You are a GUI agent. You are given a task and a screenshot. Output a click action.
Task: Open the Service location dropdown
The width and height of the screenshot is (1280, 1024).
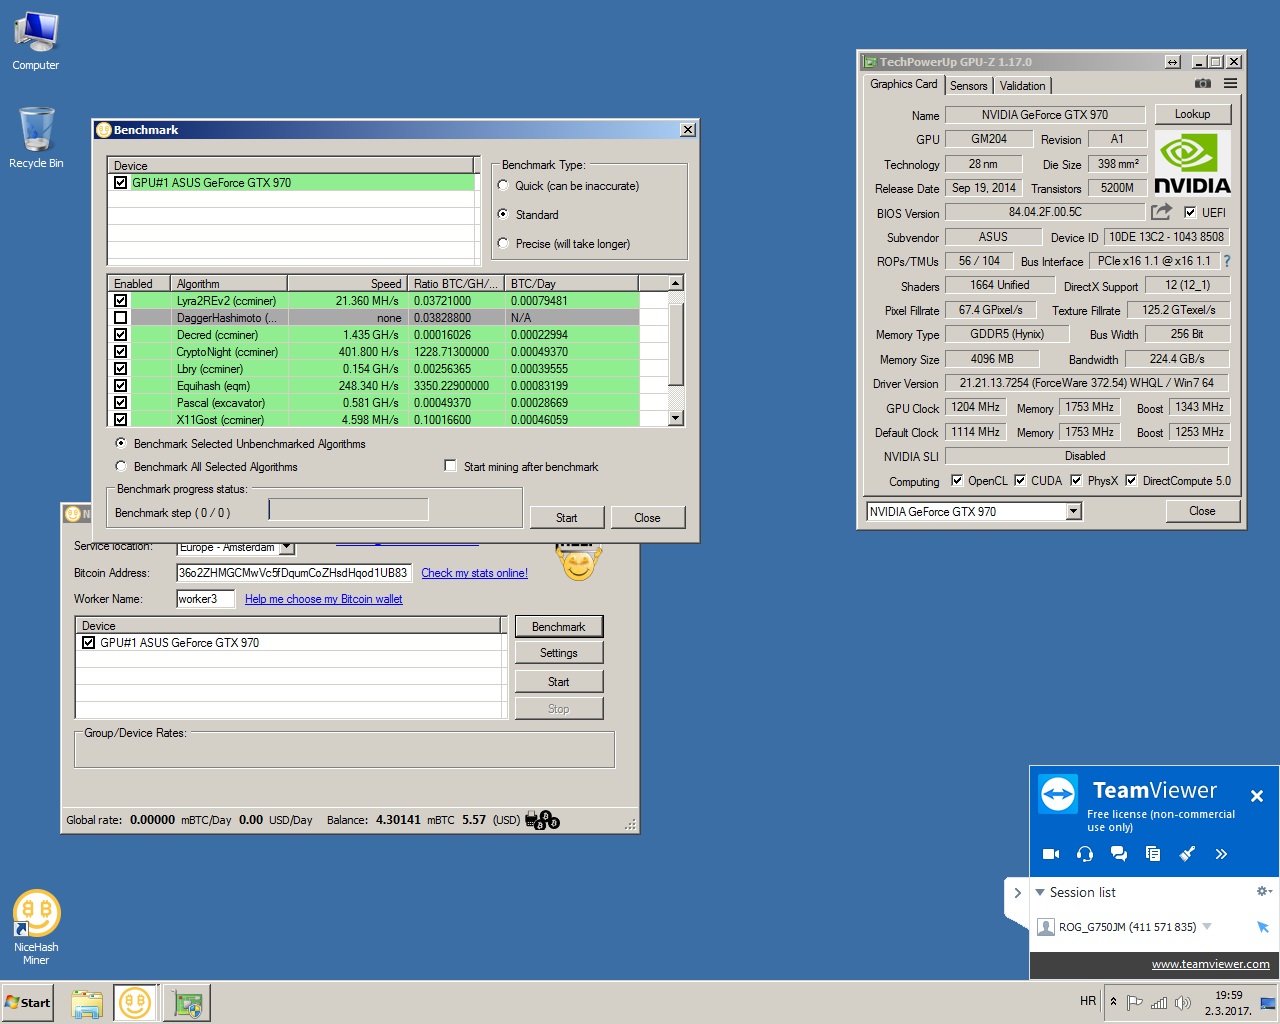287,547
